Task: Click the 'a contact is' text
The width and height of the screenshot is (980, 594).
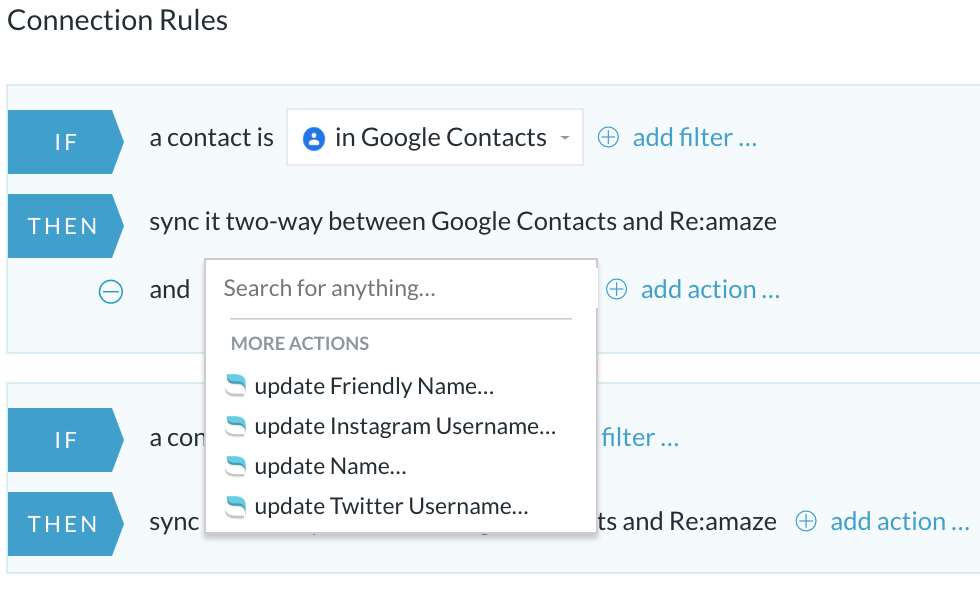Action: pos(211,138)
